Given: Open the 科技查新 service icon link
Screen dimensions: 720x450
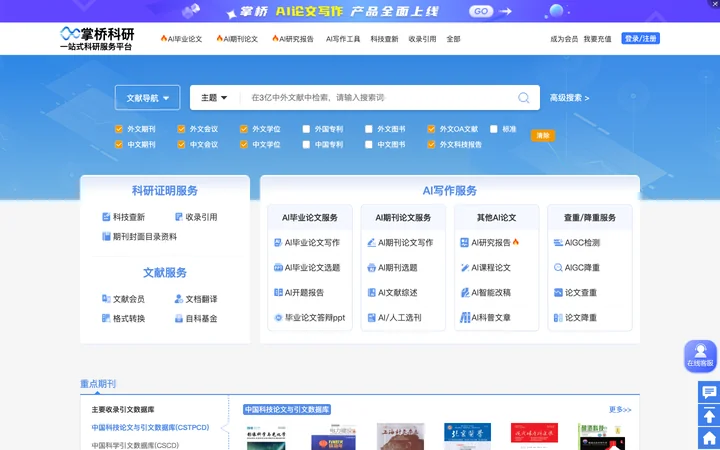Looking at the screenshot, I should coord(123,217).
